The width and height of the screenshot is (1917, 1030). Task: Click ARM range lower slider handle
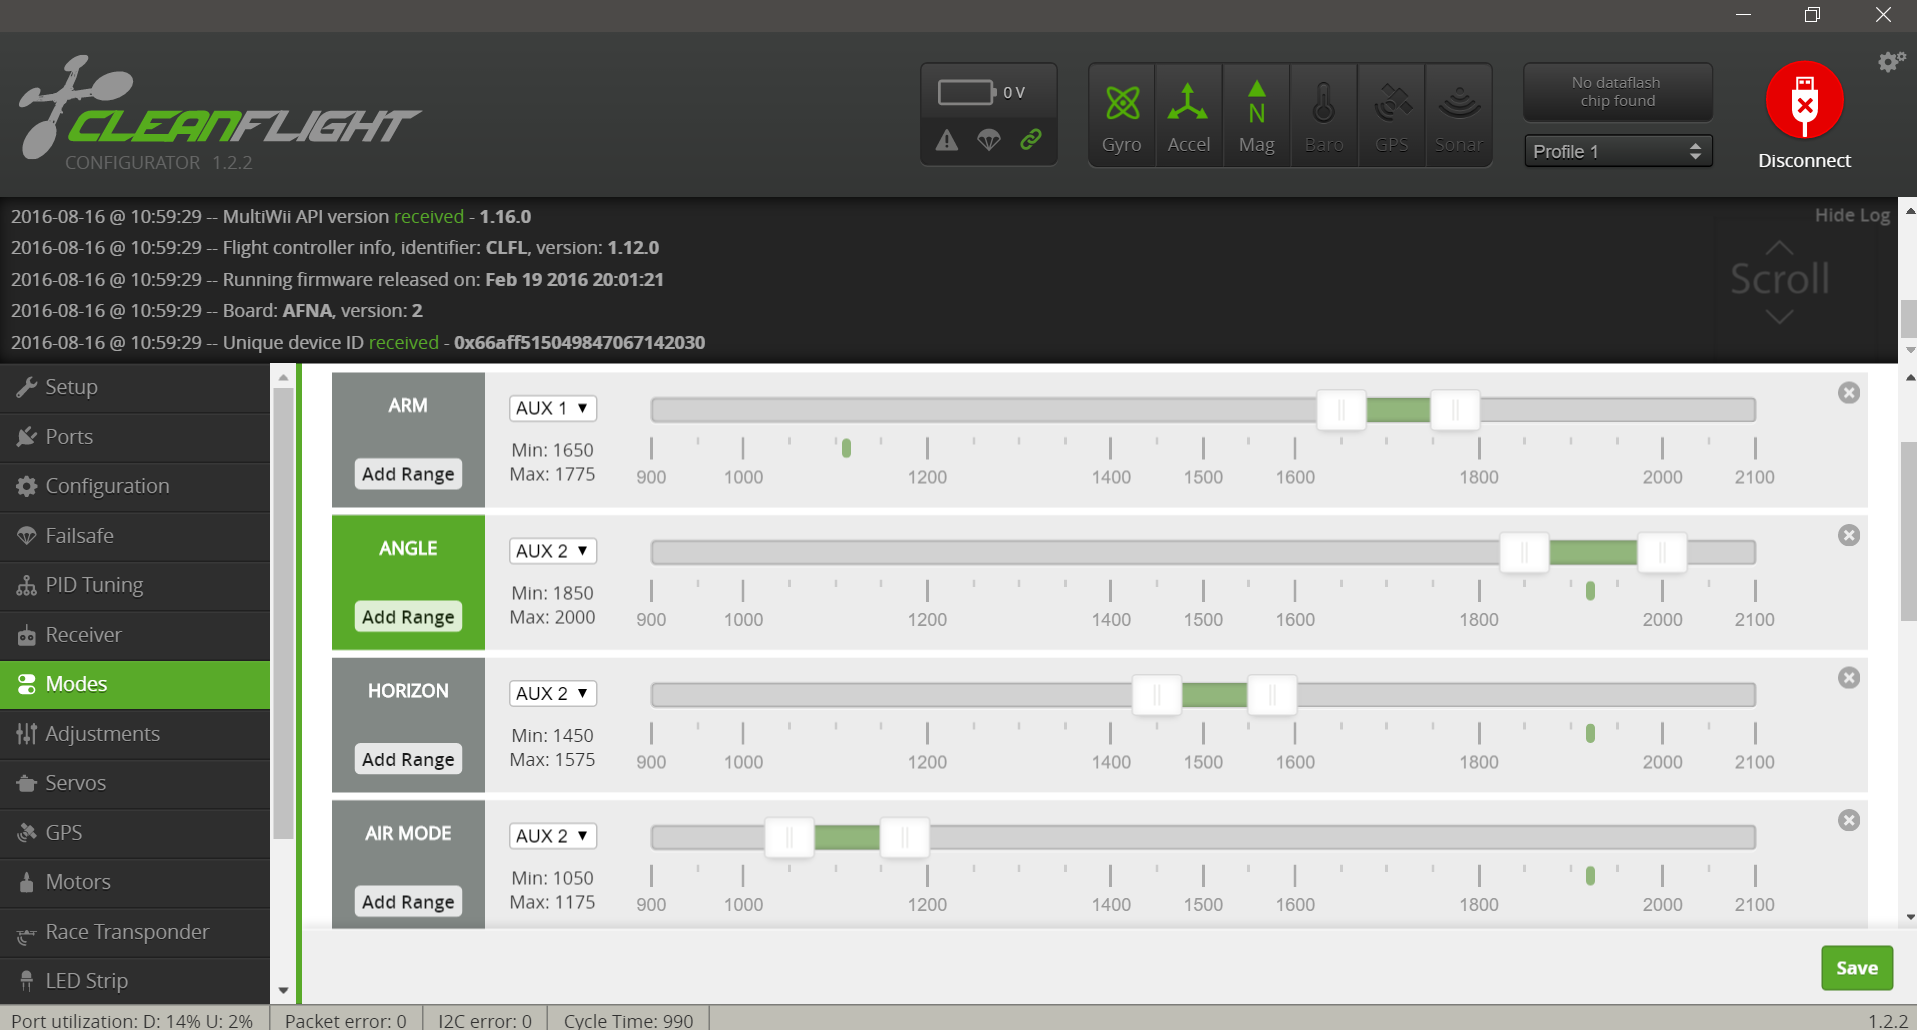click(x=1341, y=409)
